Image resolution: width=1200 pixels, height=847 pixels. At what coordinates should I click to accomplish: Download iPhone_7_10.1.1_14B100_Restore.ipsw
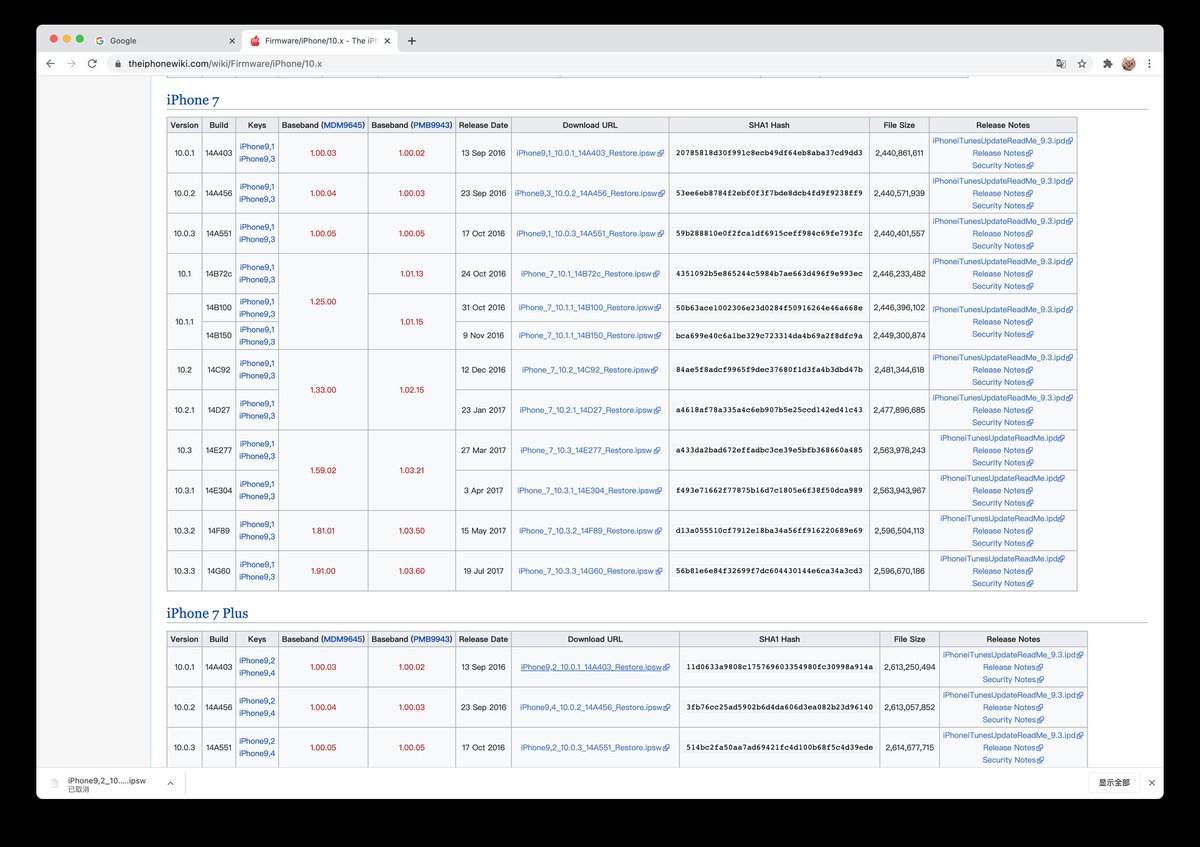pos(590,307)
